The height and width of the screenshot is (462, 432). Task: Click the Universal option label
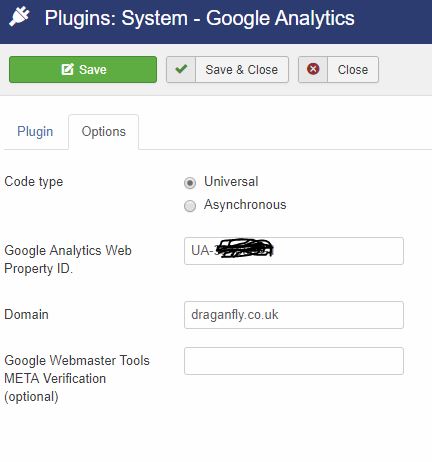coord(231,182)
